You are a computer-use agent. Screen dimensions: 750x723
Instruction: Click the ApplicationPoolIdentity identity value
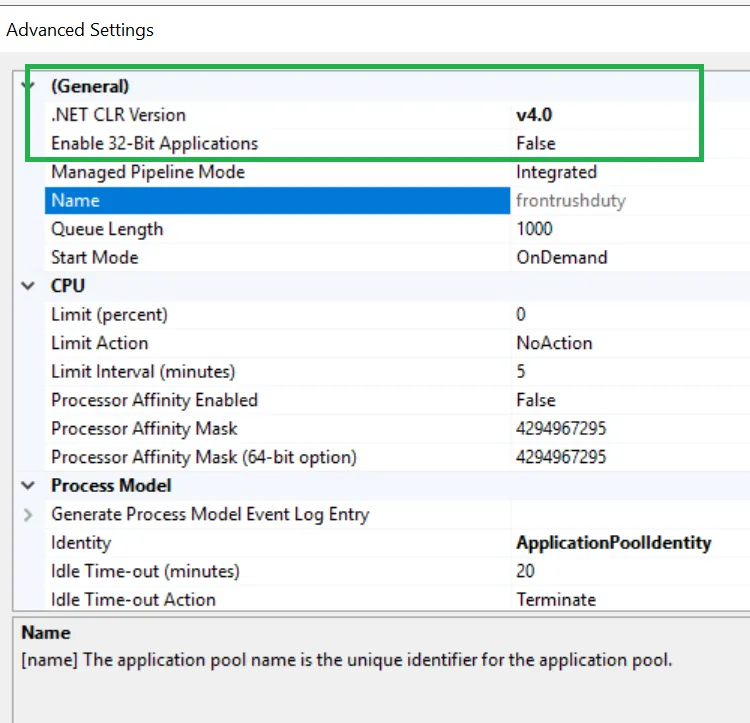coord(613,543)
